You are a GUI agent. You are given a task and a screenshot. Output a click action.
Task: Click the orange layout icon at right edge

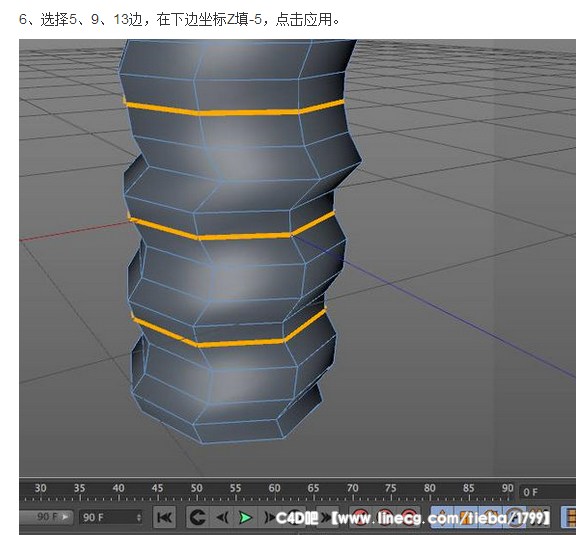[569, 517]
